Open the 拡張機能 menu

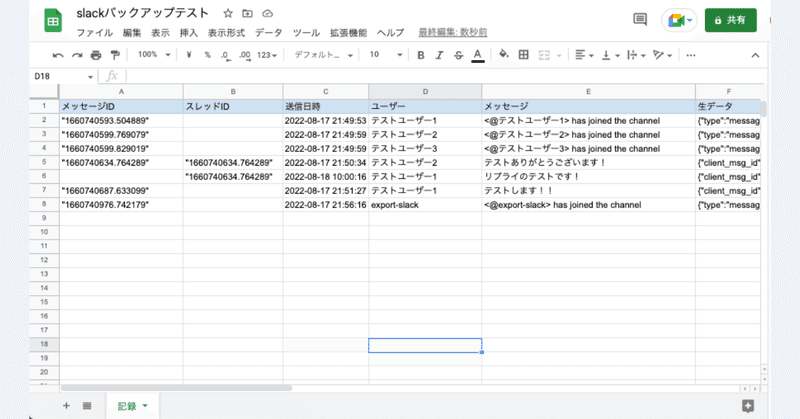(348, 33)
